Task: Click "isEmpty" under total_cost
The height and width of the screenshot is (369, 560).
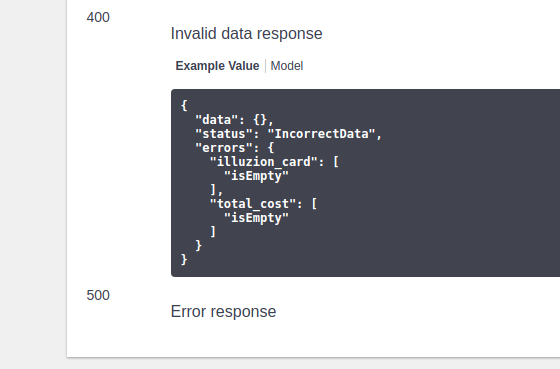Action: (256, 218)
